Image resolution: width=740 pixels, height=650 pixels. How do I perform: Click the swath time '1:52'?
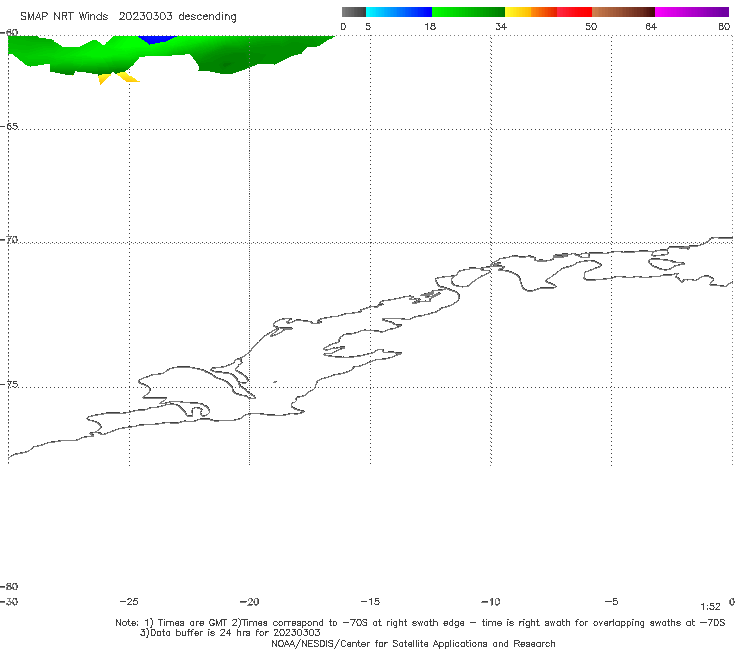tap(710, 607)
